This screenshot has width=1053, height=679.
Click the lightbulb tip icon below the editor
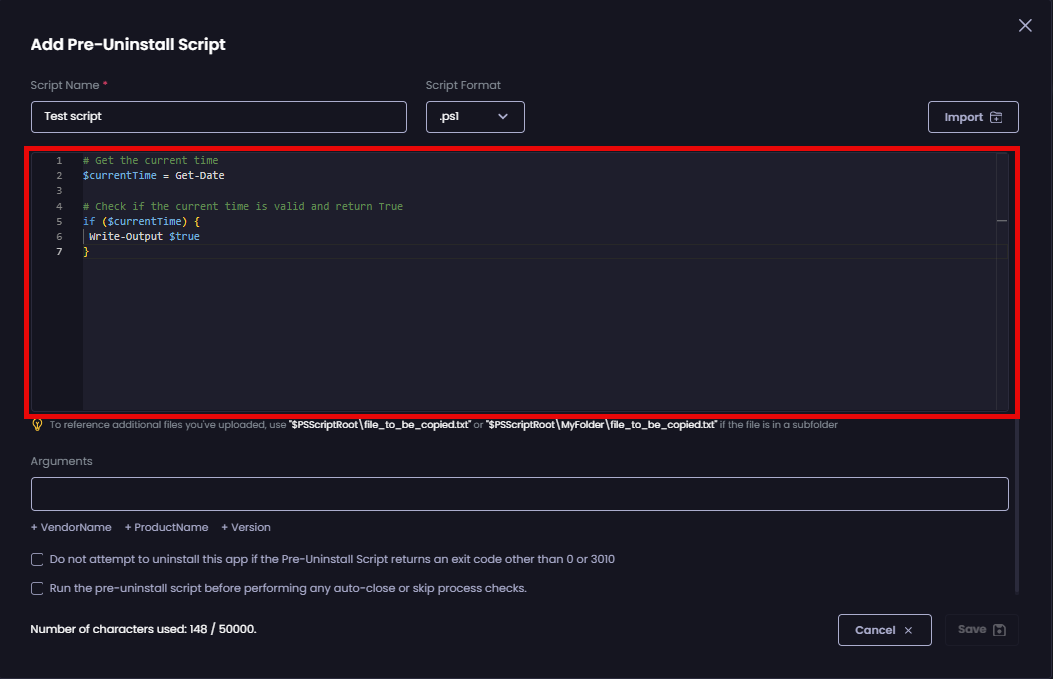[38, 424]
